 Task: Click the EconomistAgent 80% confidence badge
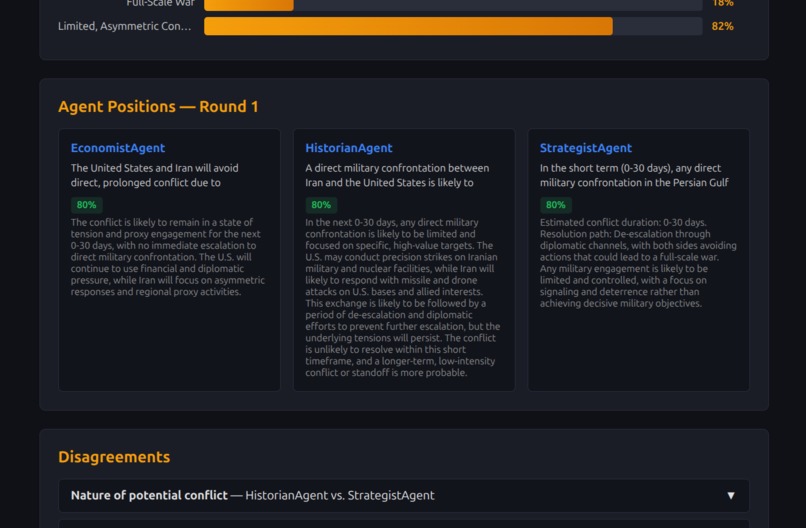tap(86, 205)
